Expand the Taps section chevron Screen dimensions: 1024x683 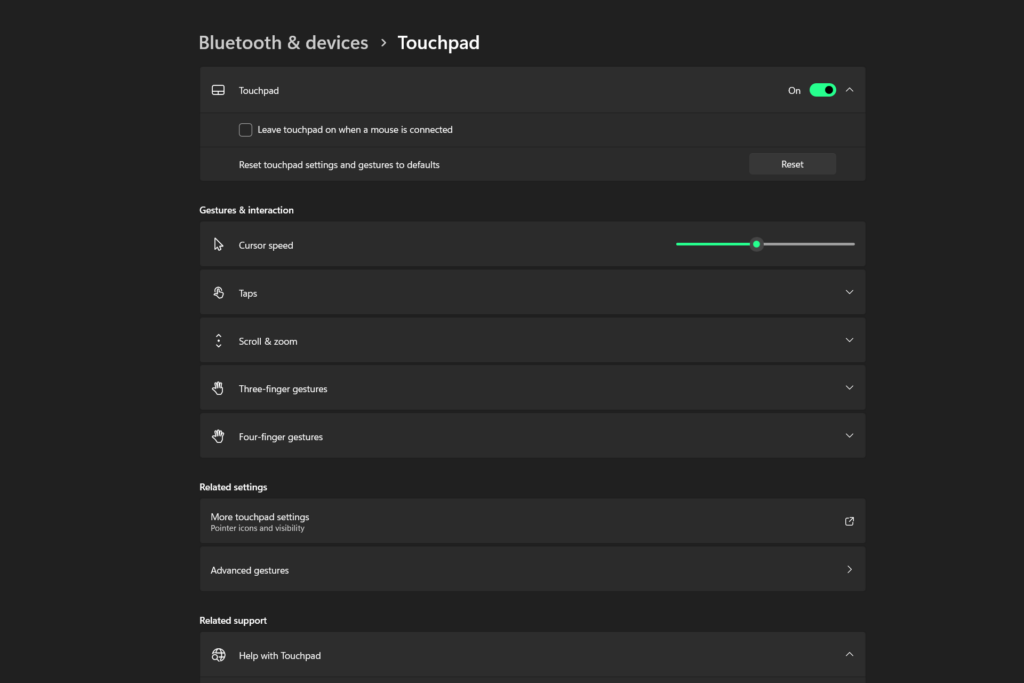[x=849, y=293]
